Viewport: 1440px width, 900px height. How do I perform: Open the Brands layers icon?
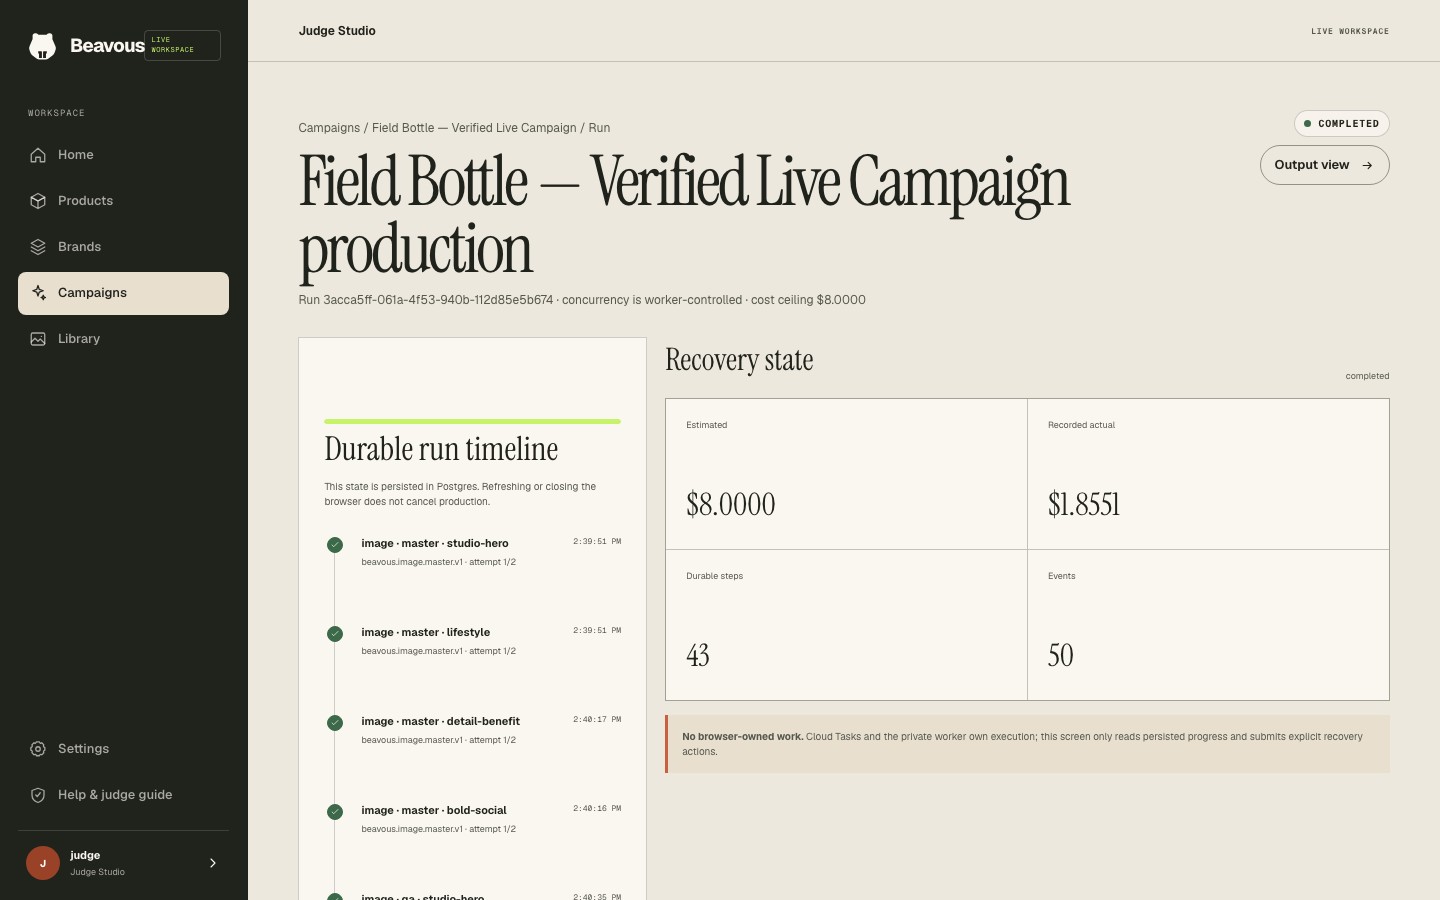38,247
